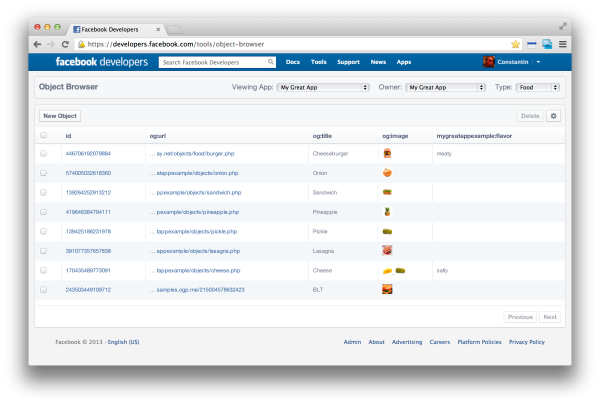Viewport: 600px width, 401px height.
Task: Open the Viewing App dropdown
Action: (323, 87)
